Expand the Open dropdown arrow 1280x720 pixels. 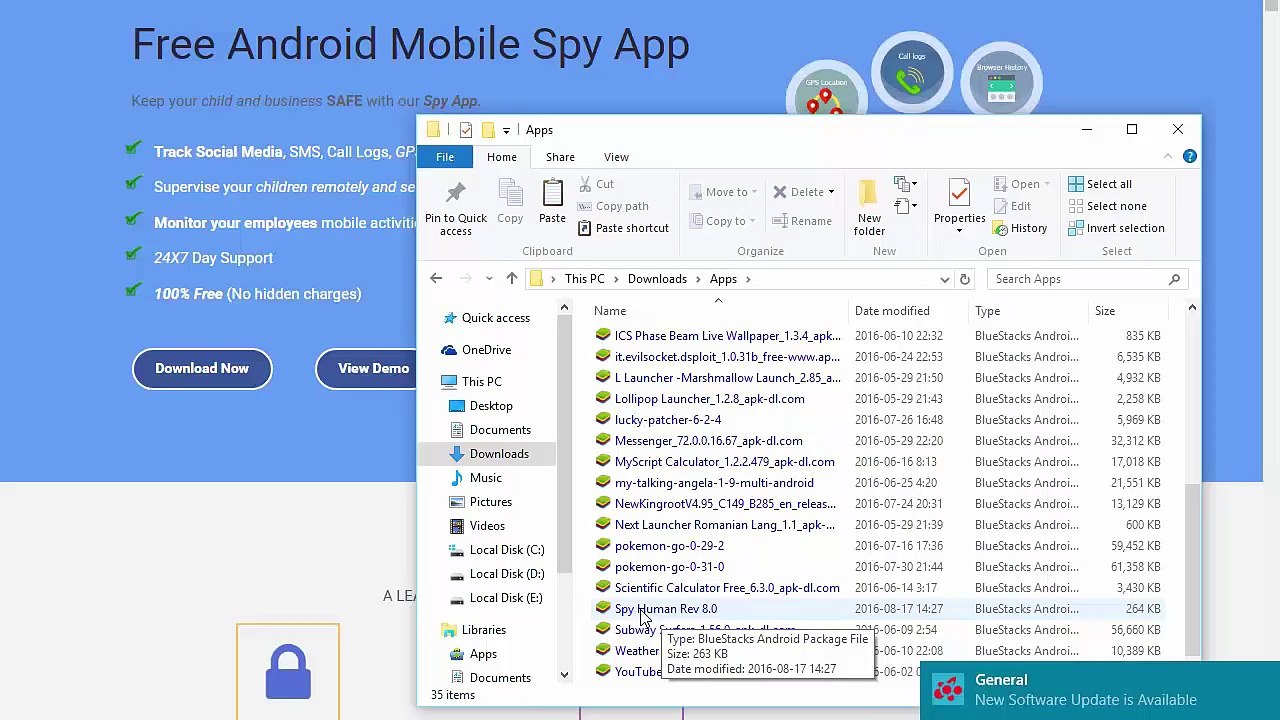point(1047,184)
